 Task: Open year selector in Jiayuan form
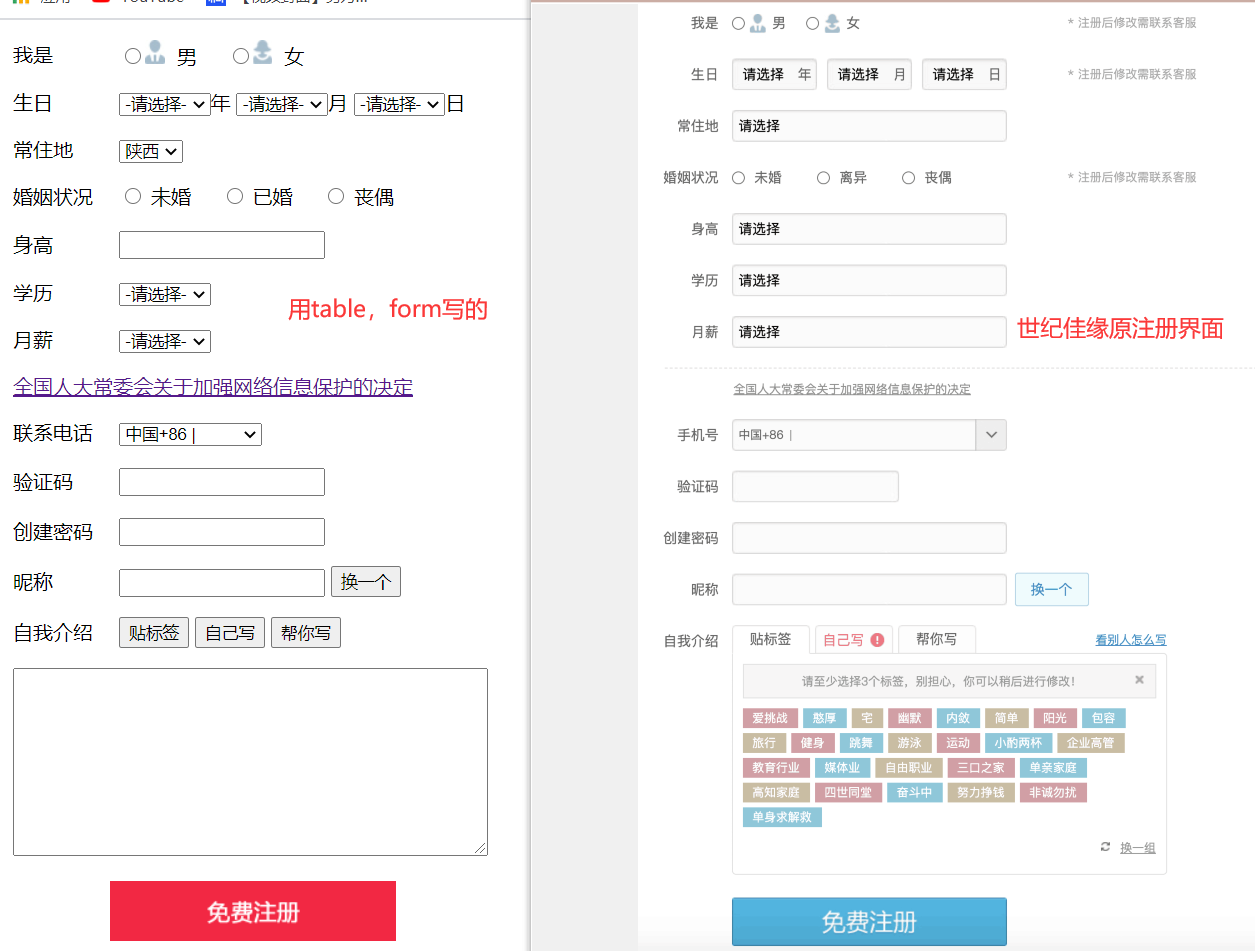tap(774, 74)
